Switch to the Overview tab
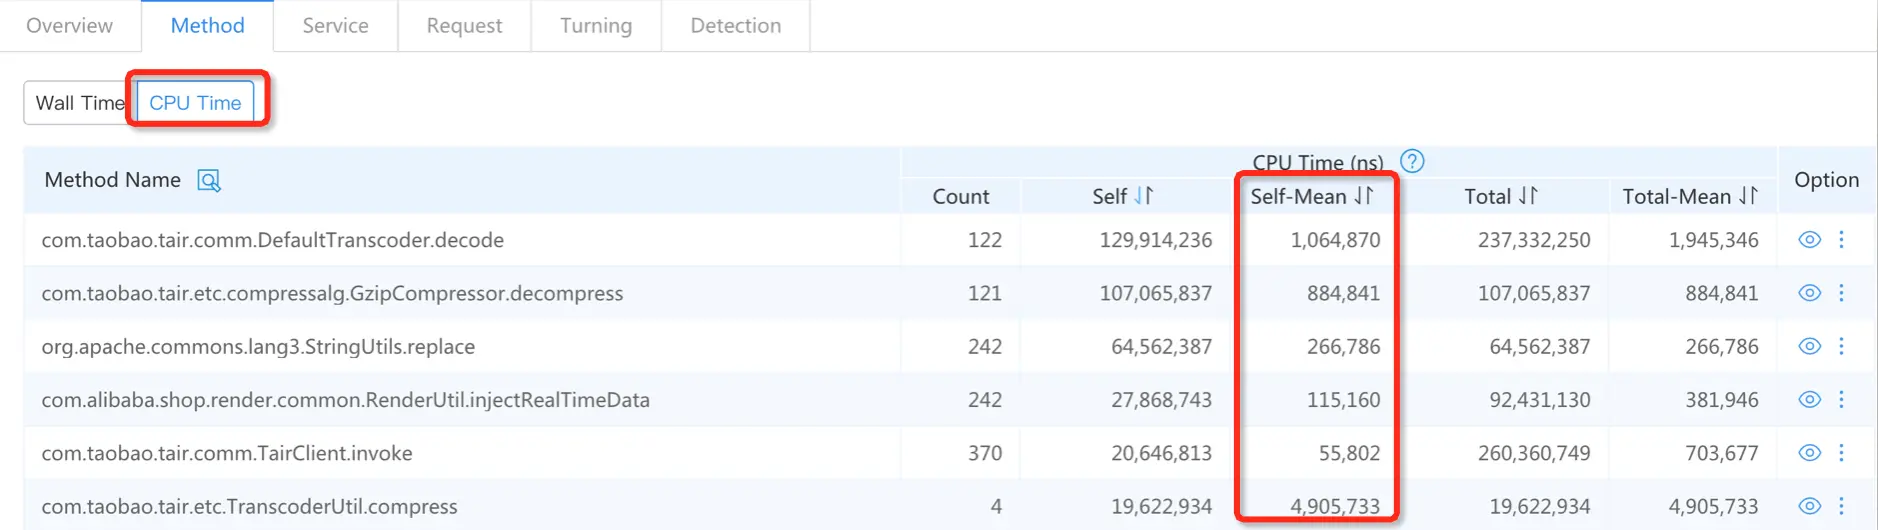Screen dimensions: 1878x530 tap(70, 26)
